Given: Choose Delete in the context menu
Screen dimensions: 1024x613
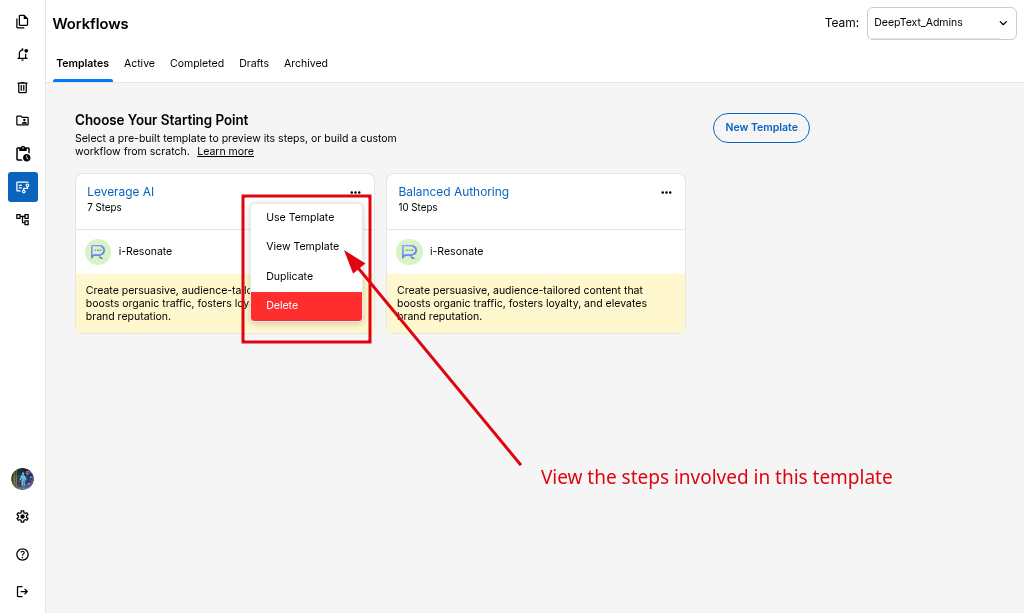Looking at the screenshot, I should click(x=306, y=305).
